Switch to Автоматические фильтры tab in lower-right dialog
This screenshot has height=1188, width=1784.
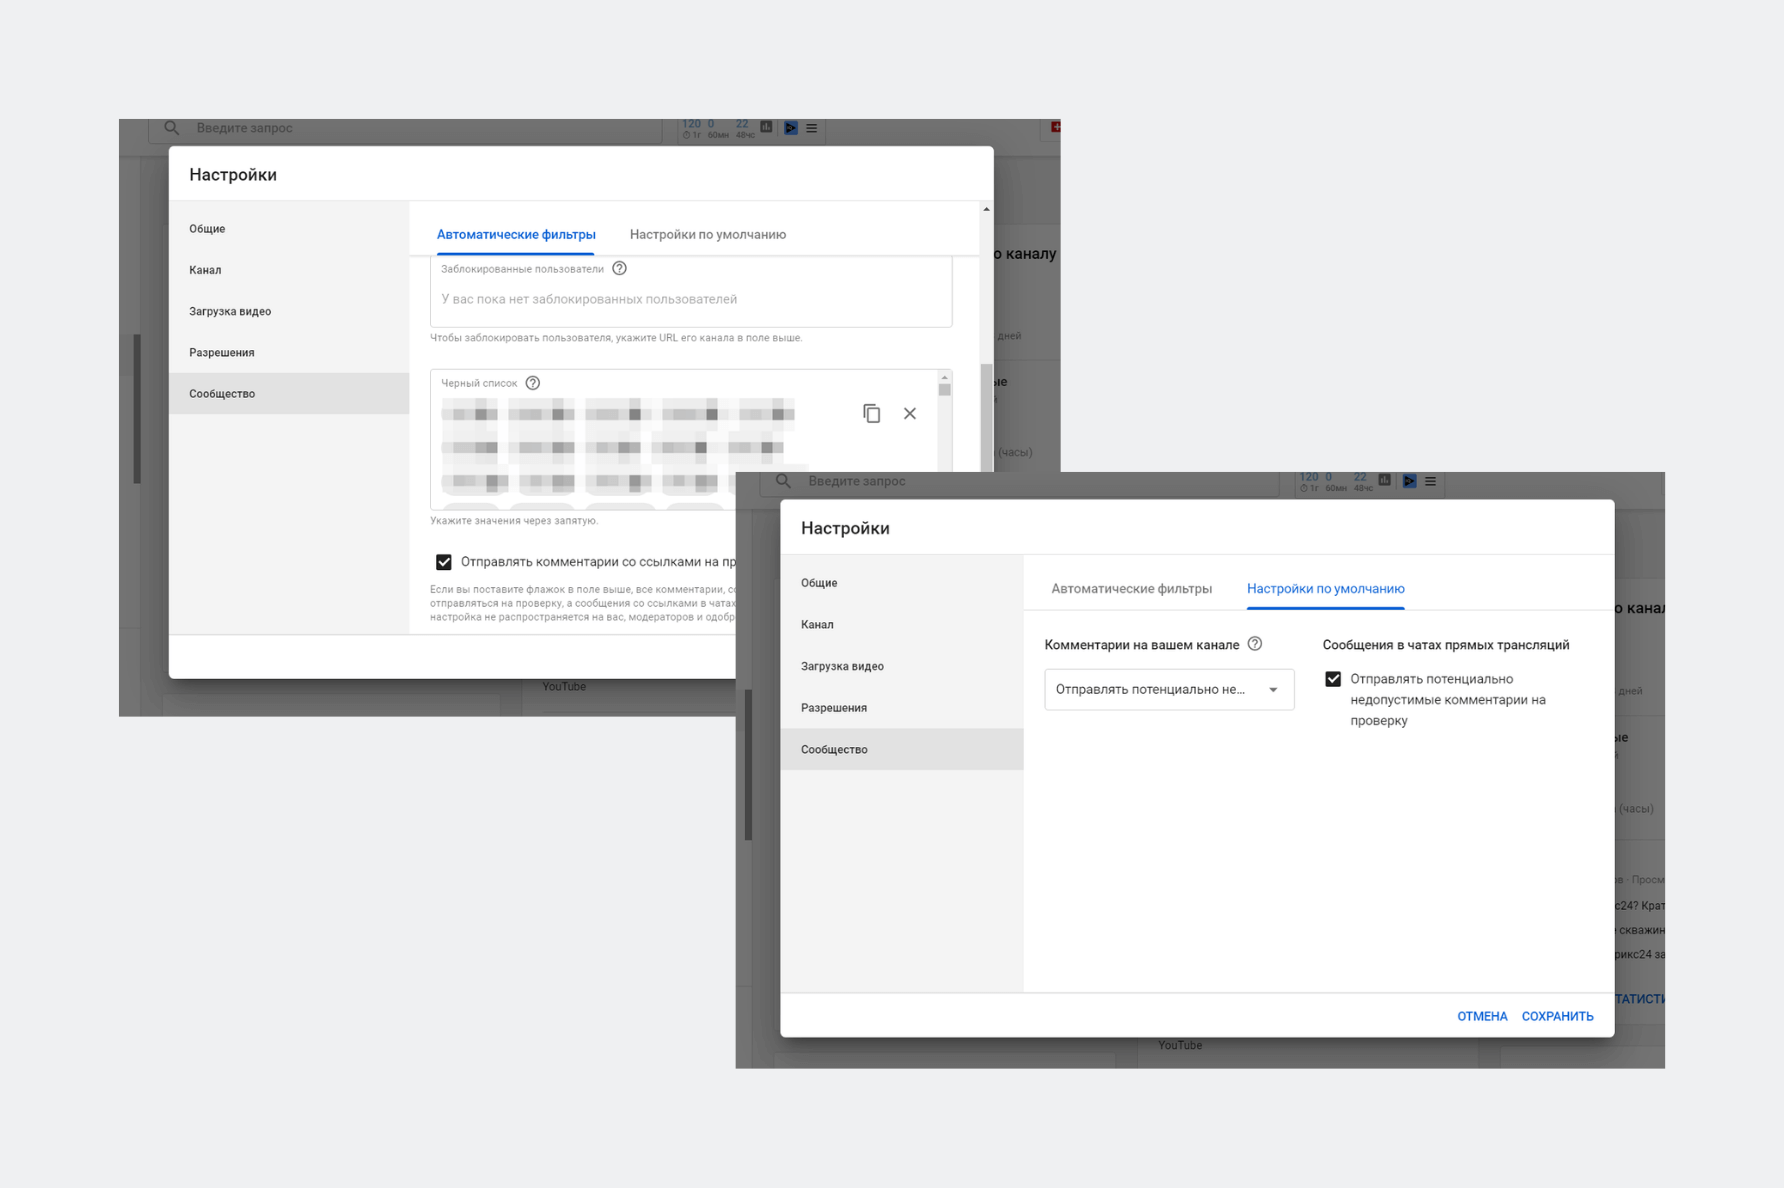[x=1131, y=588]
